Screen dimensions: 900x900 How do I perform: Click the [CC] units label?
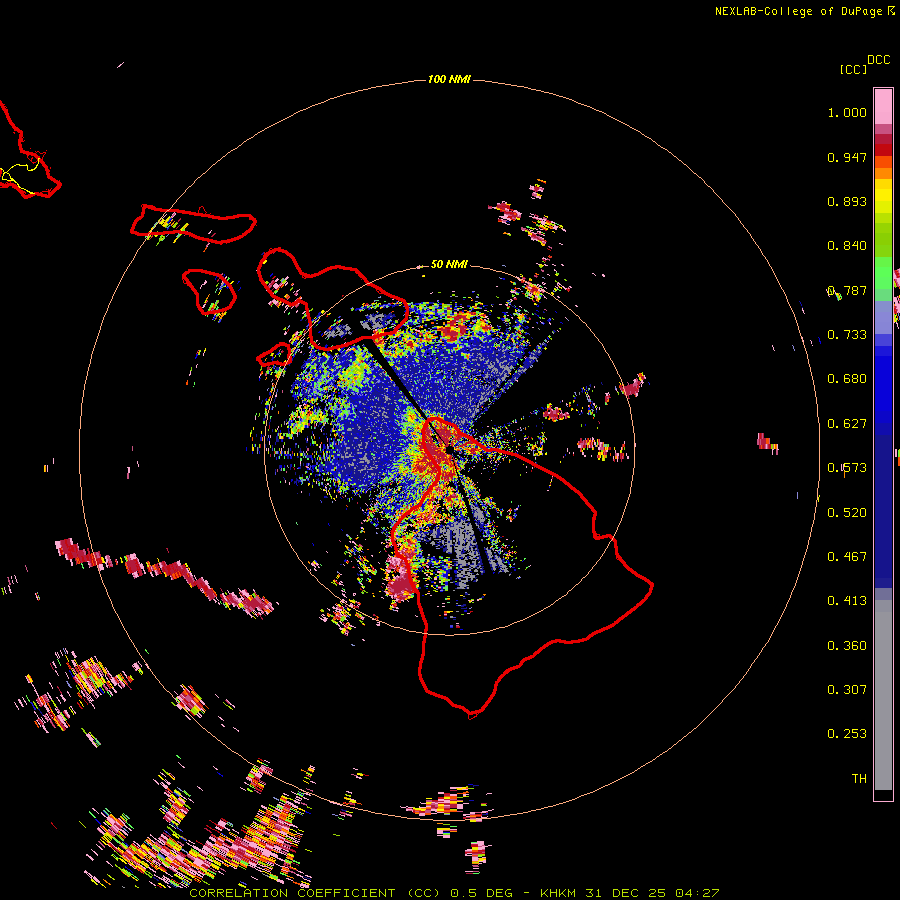click(853, 69)
